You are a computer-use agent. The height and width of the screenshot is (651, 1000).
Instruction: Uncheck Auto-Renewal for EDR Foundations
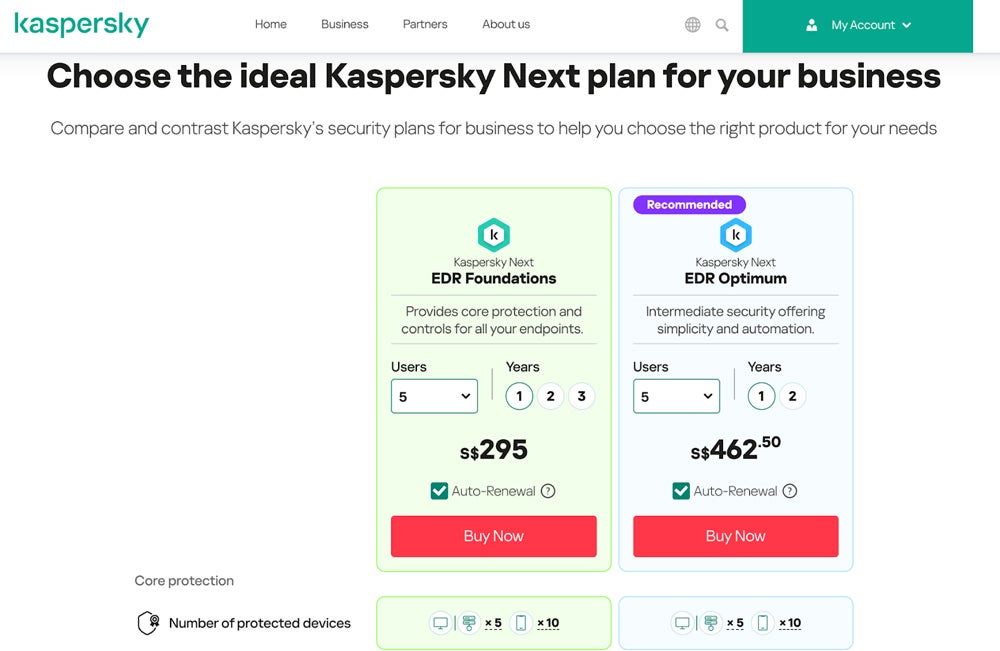[x=439, y=491]
